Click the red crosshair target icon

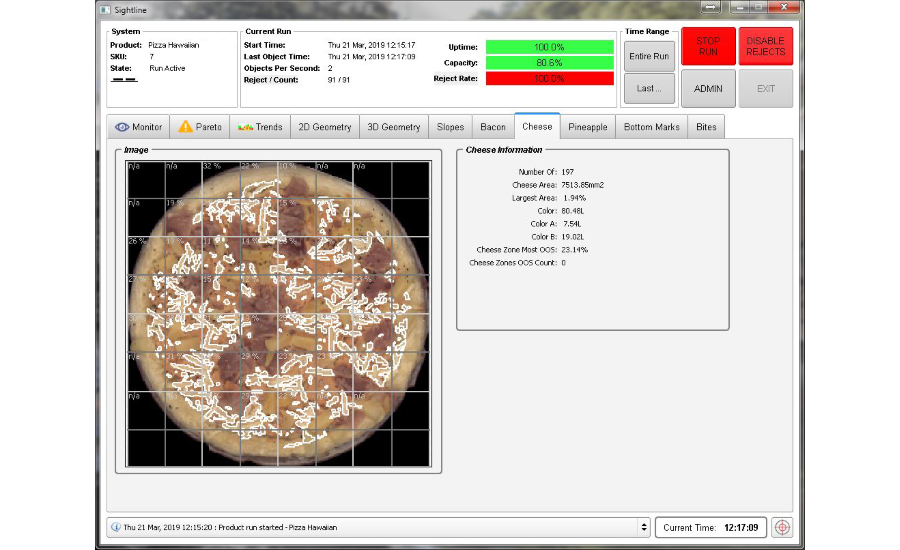(782, 527)
